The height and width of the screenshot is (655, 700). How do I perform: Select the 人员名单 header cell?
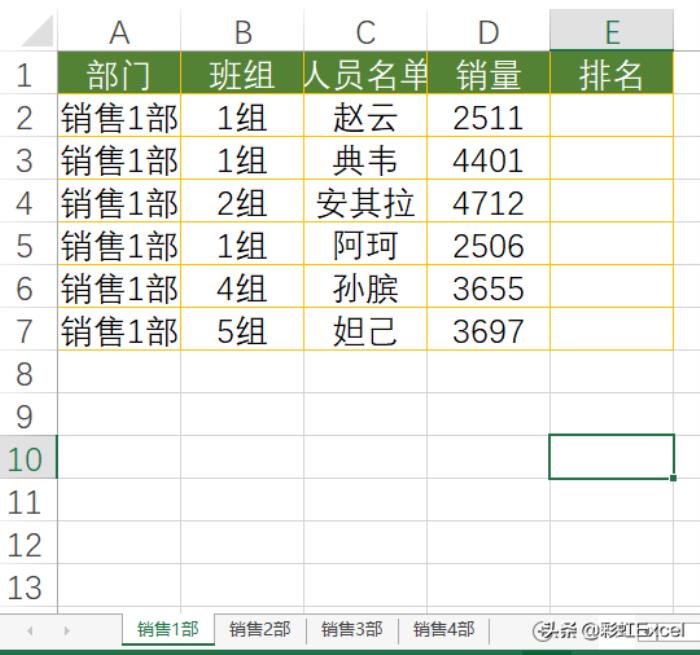(x=365, y=75)
